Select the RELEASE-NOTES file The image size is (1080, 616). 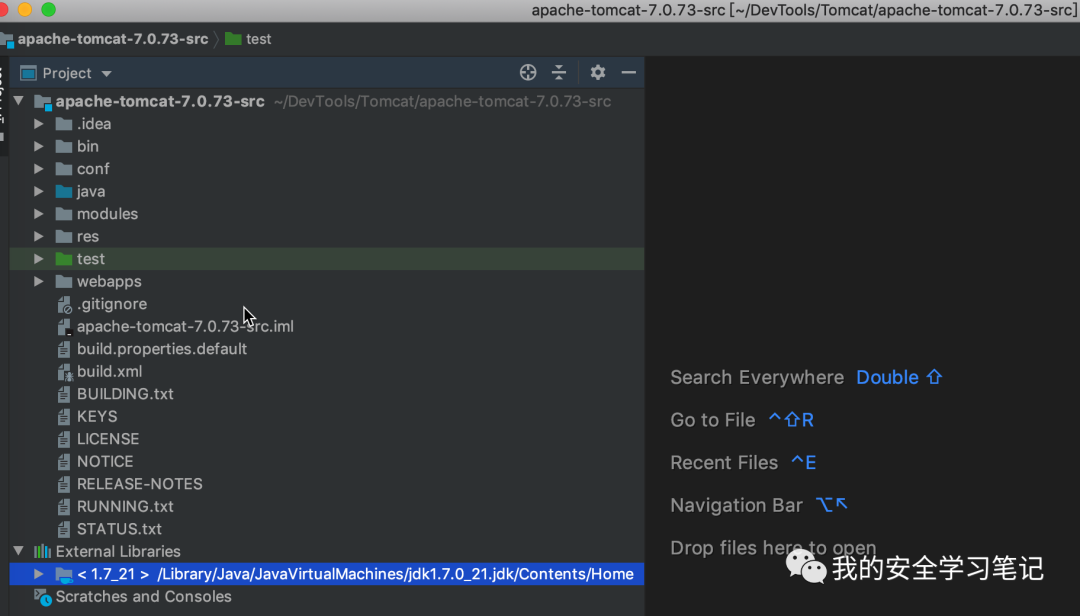click(140, 484)
